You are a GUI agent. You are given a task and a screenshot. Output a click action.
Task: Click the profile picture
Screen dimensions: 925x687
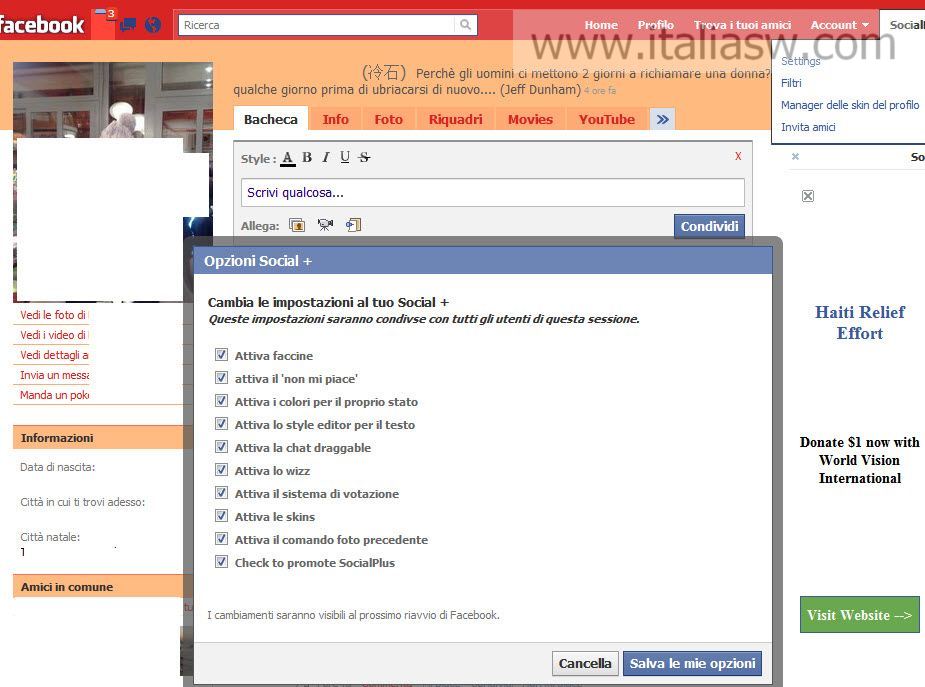113,182
